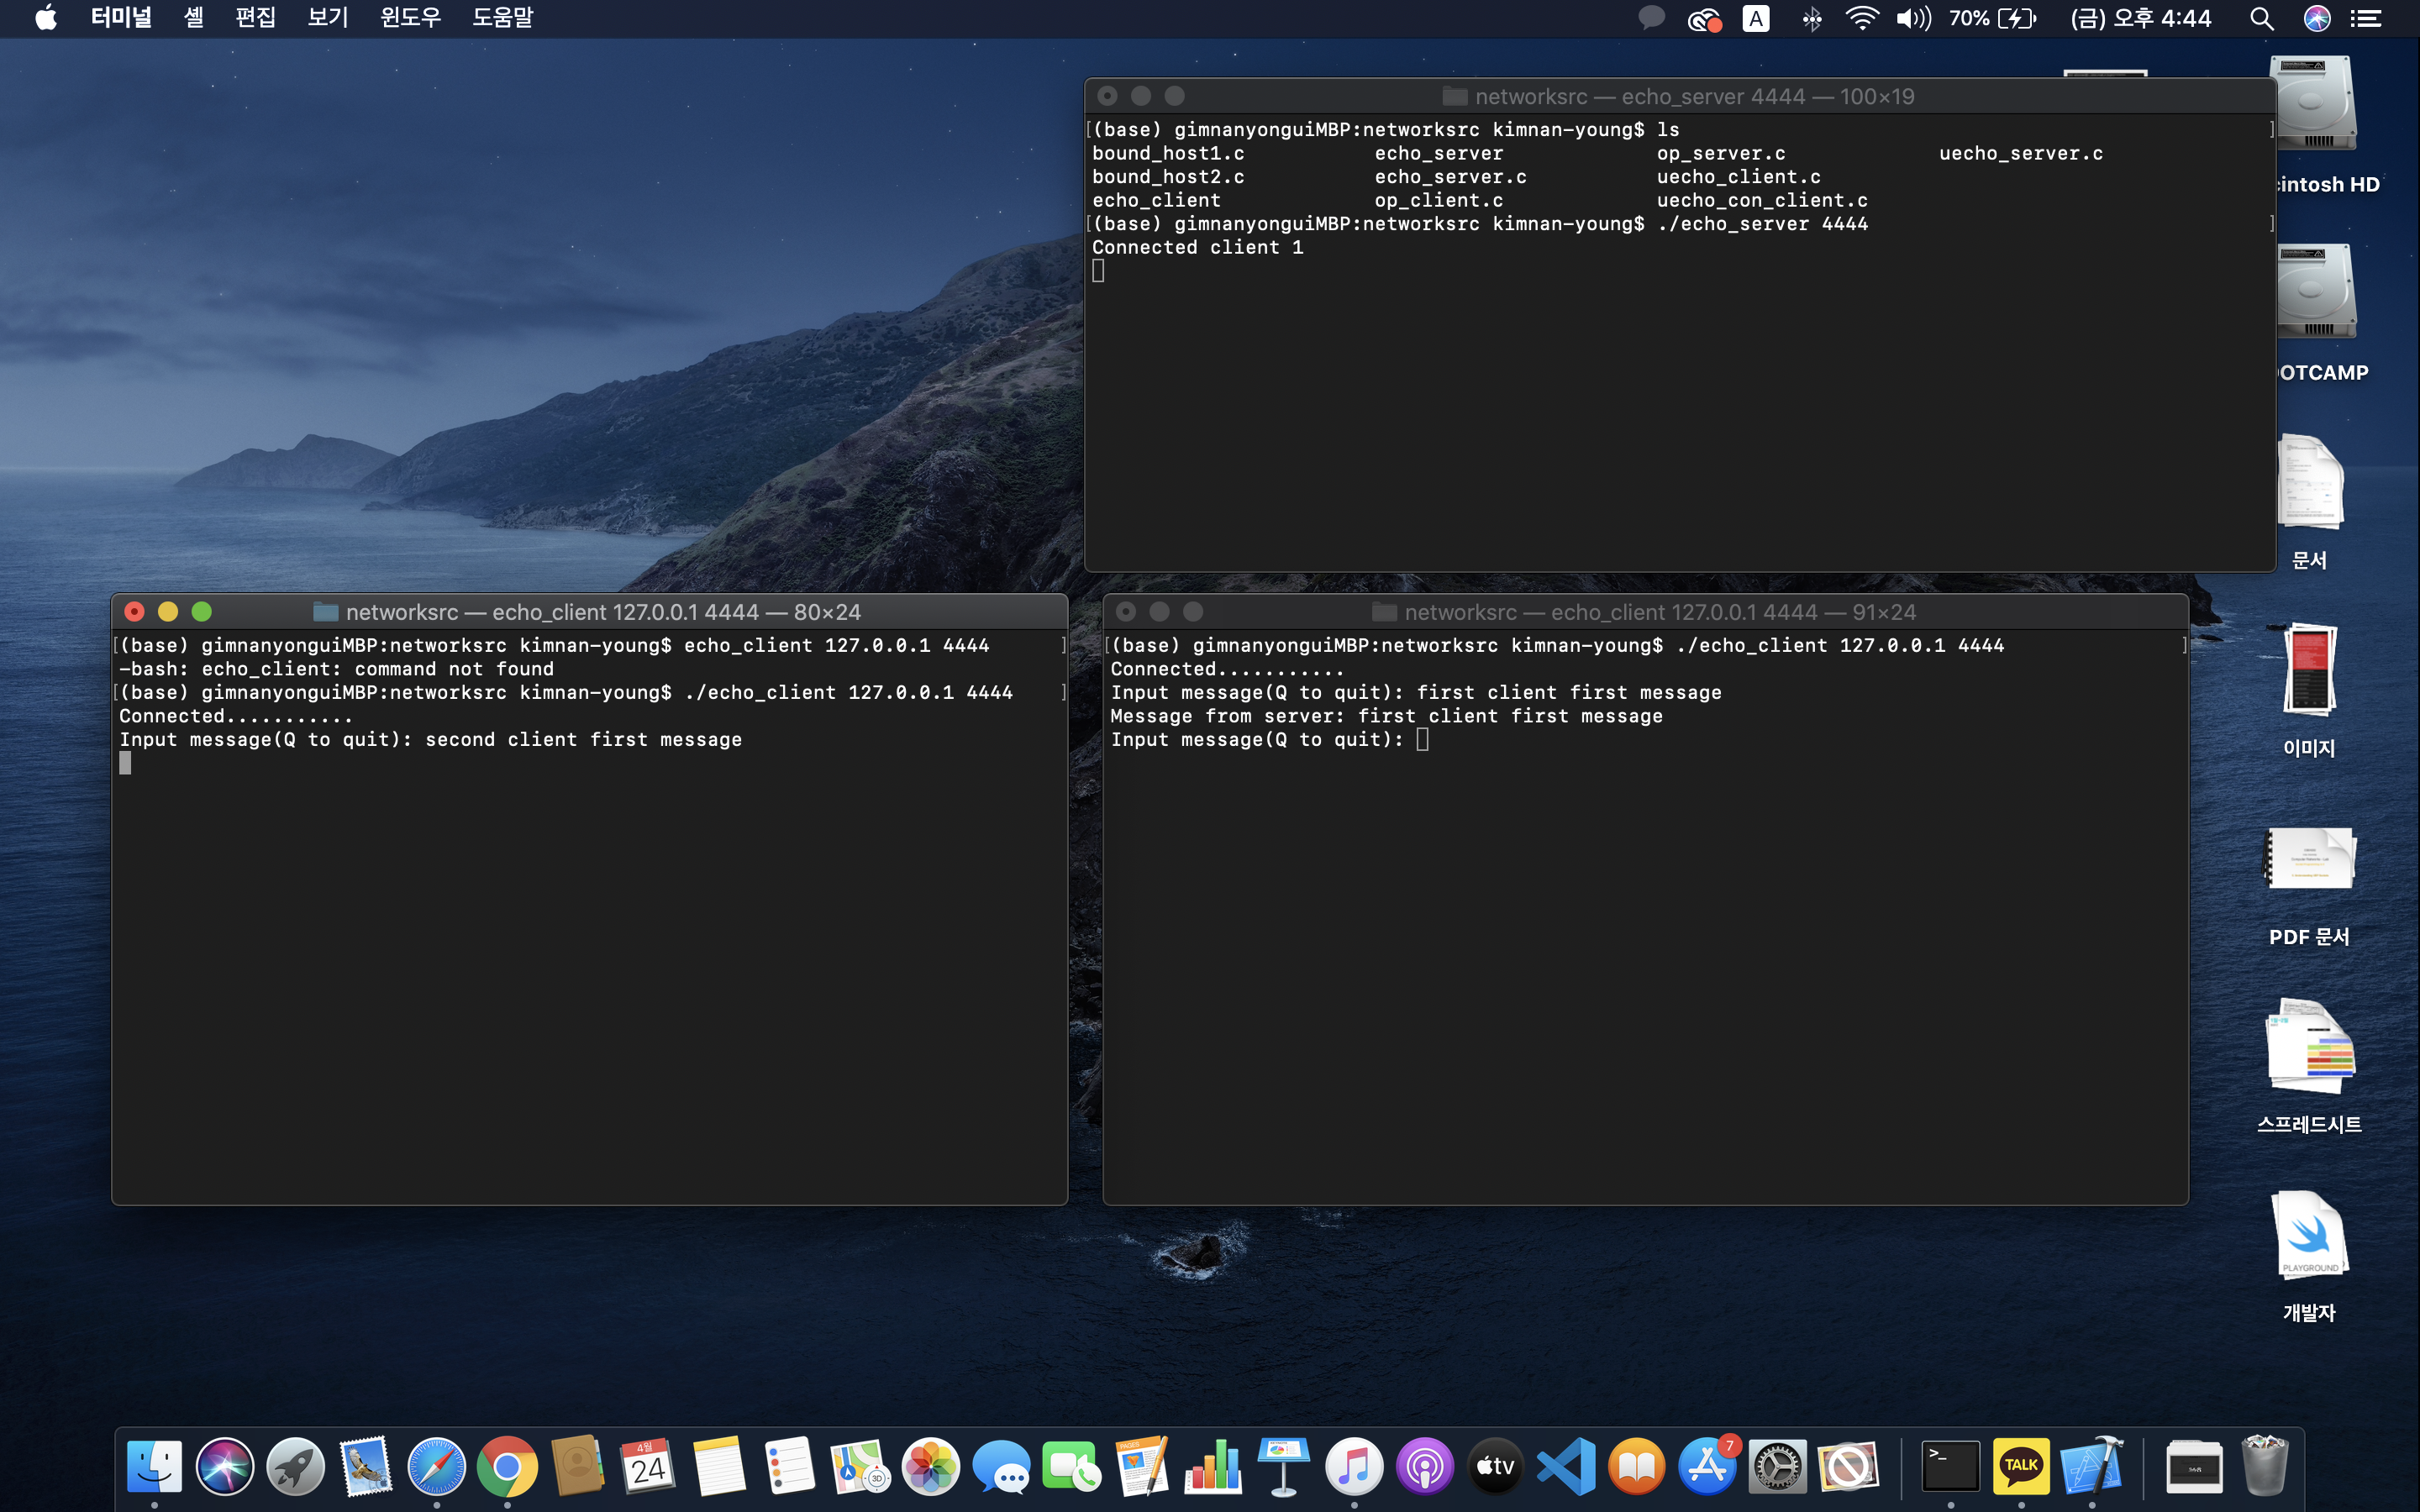Open System Preferences gear icon in dock
This screenshot has height=1512, width=2420.
(1777, 1467)
